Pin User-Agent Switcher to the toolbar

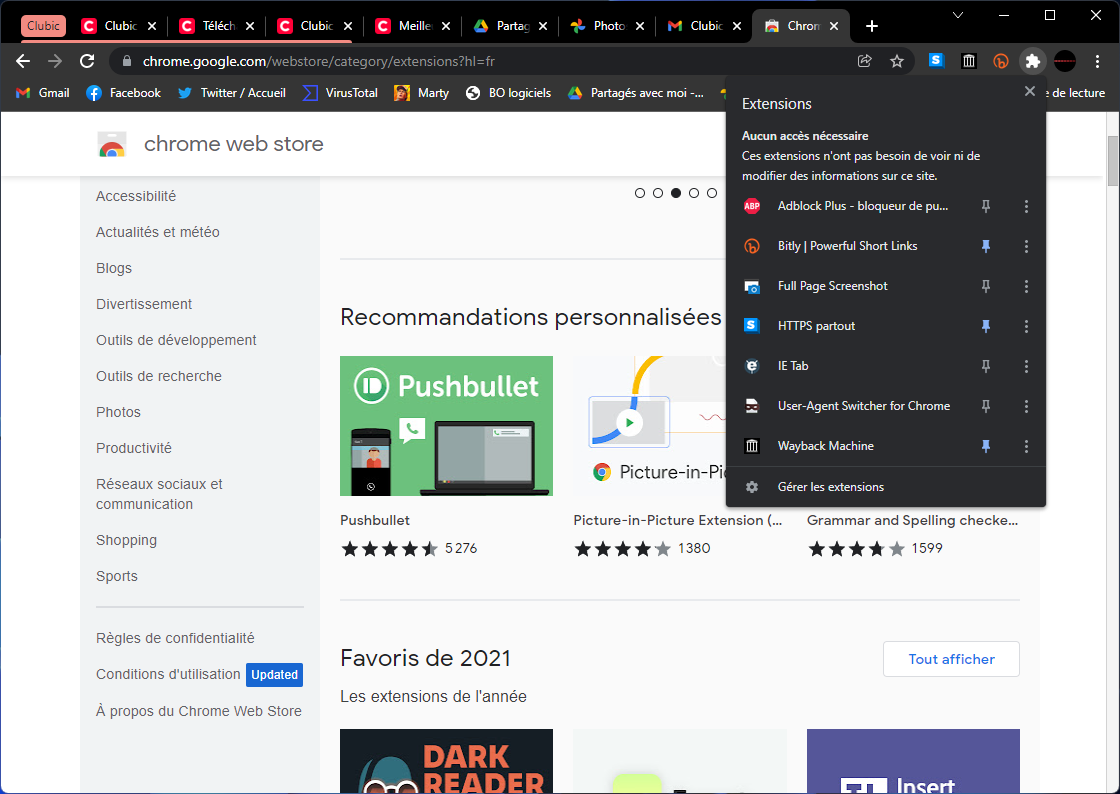[986, 406]
